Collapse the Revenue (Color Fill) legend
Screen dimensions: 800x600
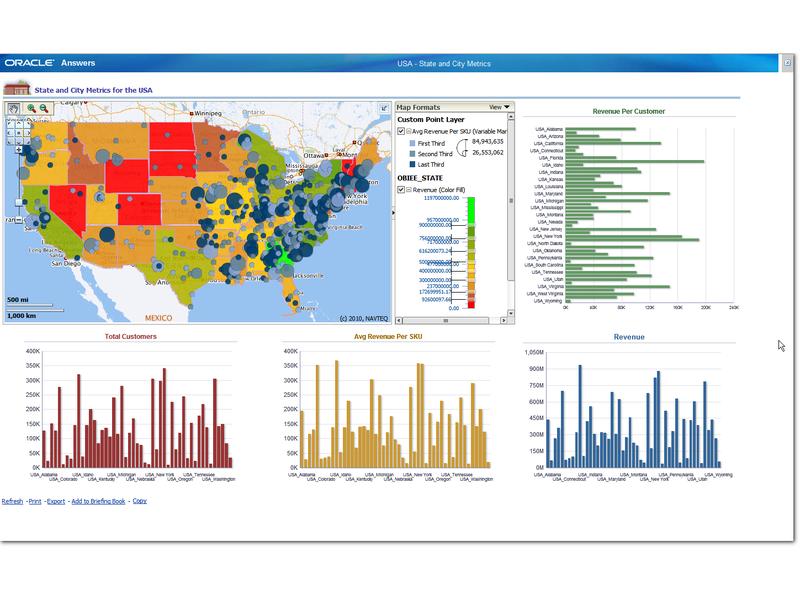(409, 189)
